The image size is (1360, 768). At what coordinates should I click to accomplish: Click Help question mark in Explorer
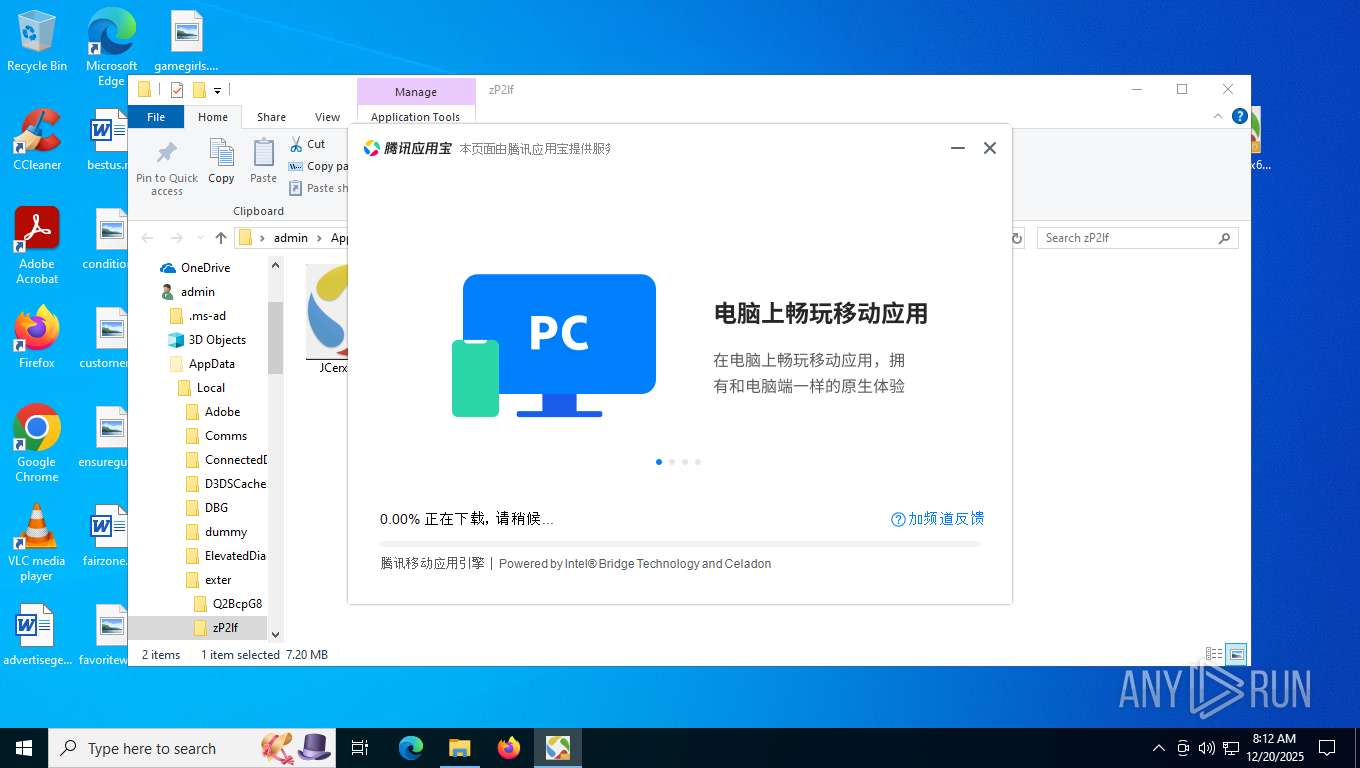click(1240, 116)
